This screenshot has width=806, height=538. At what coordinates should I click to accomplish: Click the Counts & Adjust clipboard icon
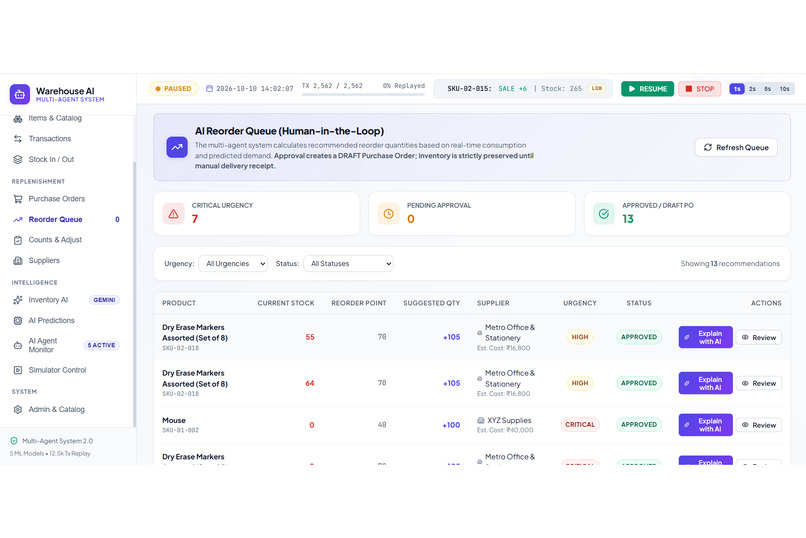pyautogui.click(x=18, y=240)
